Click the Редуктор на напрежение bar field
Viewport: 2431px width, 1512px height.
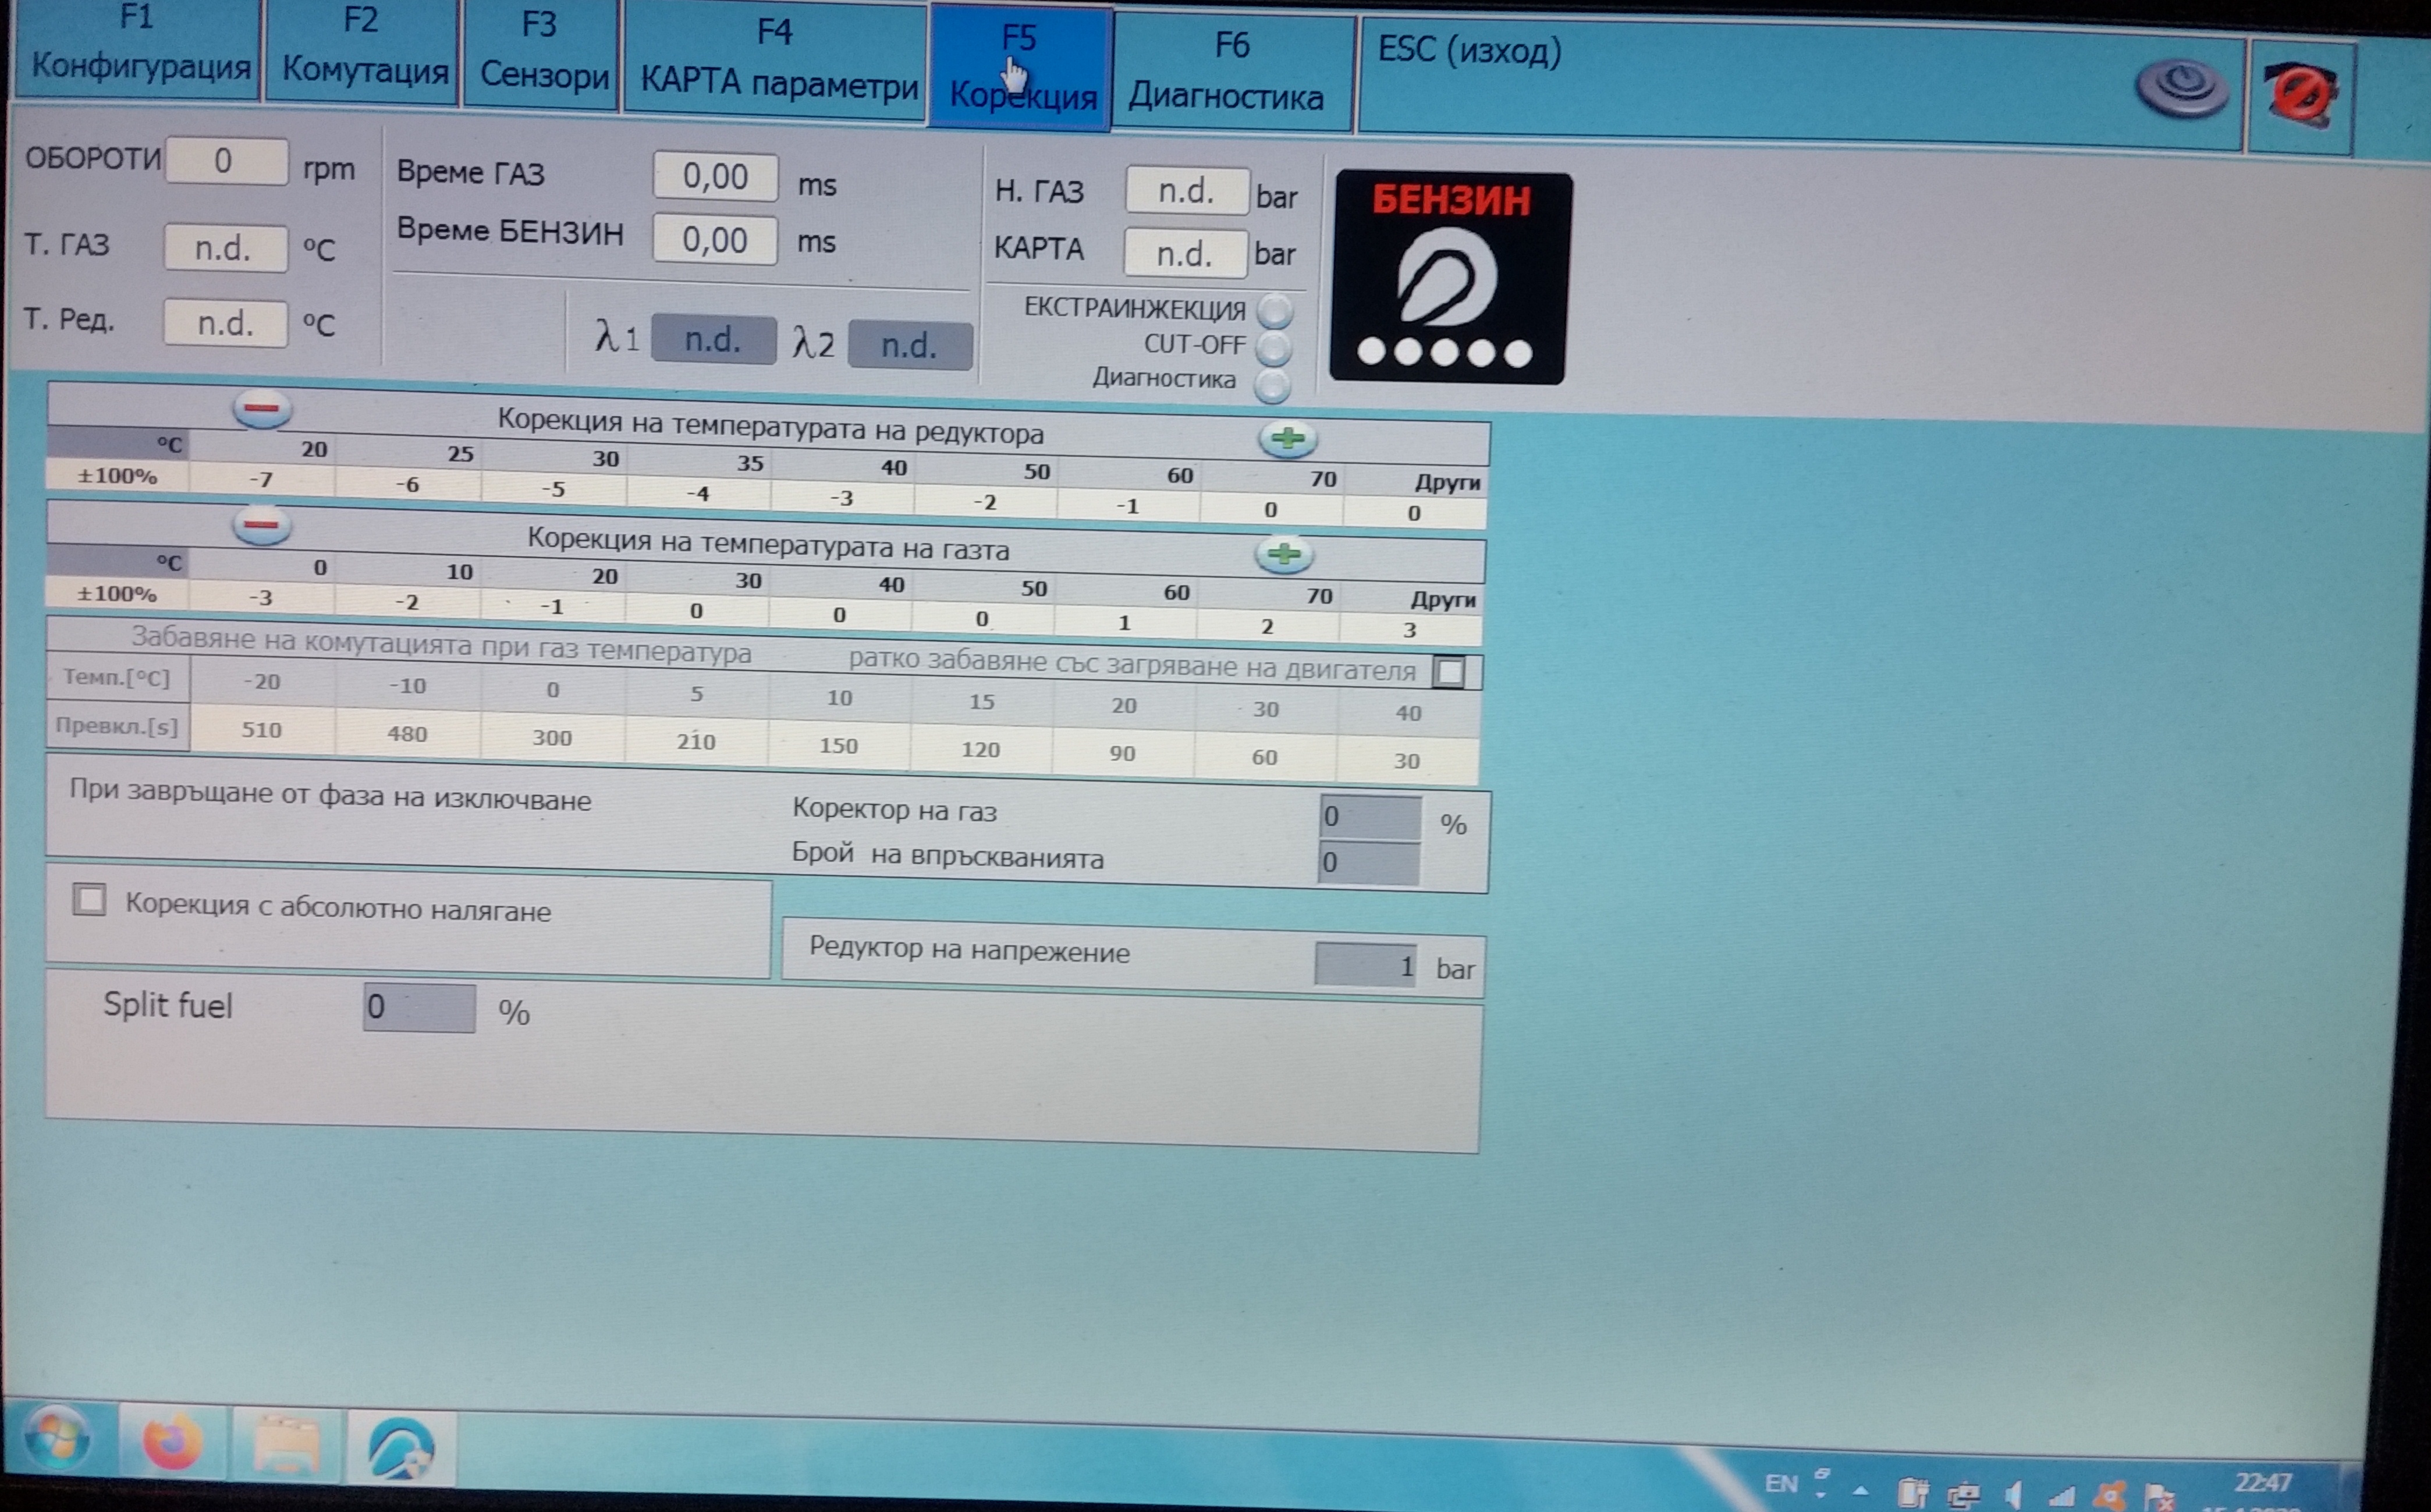pyautogui.click(x=1365, y=966)
